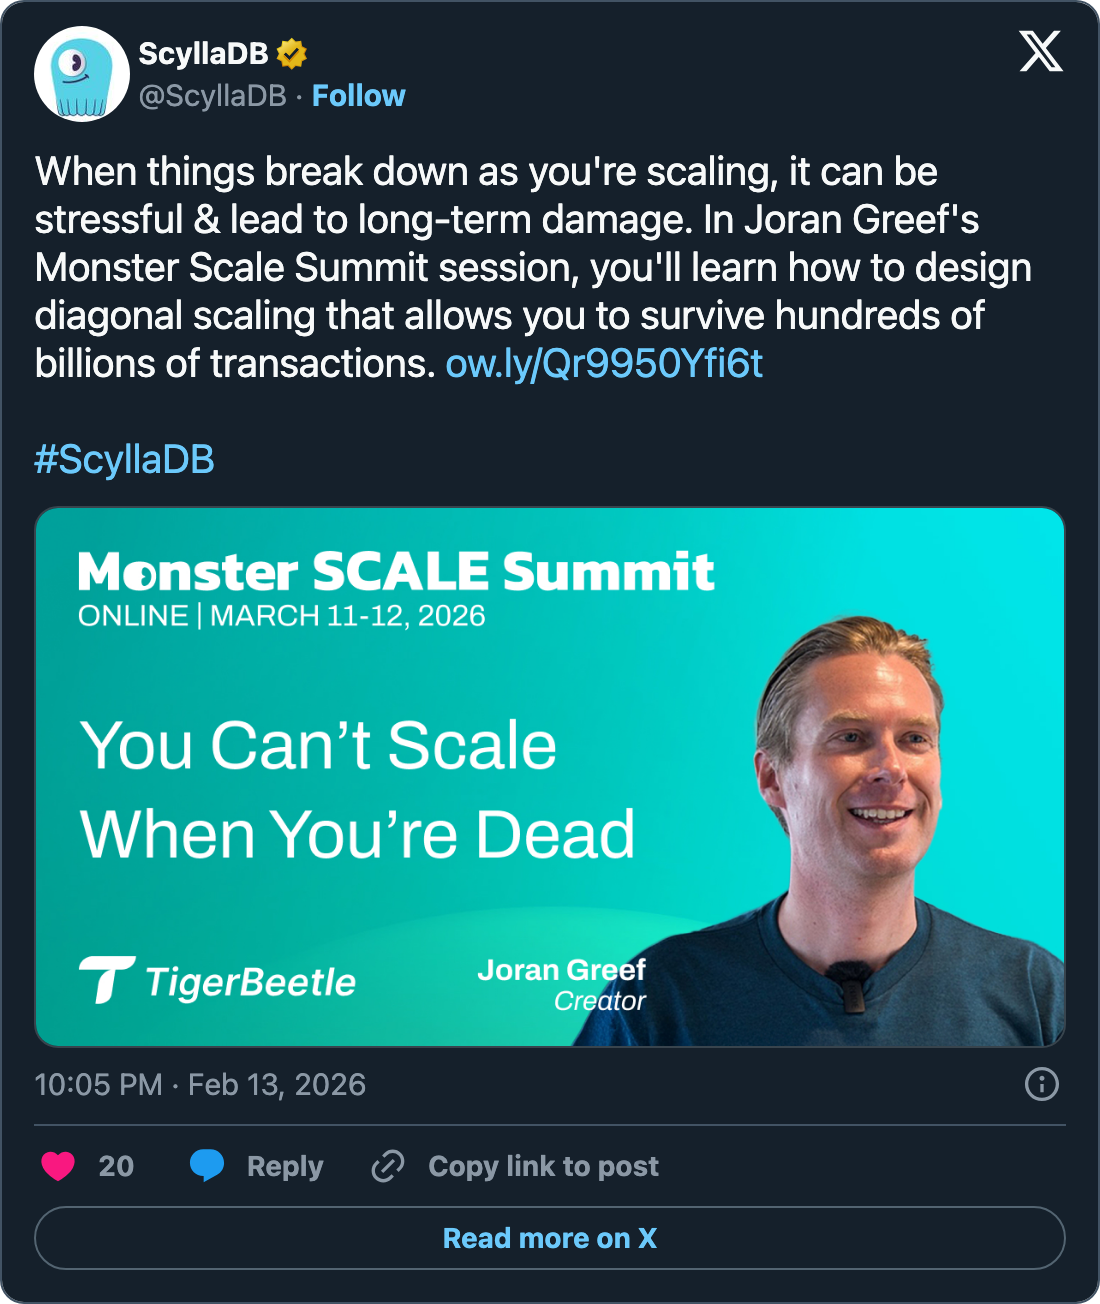
Task: Click the Reply text label
Action: tap(285, 1166)
